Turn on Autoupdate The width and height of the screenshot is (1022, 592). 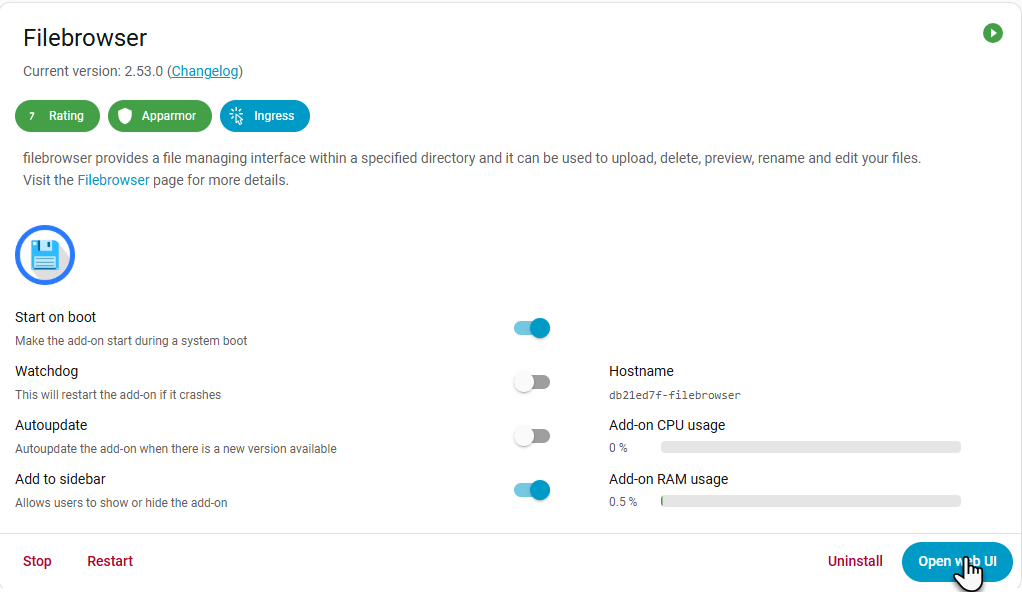[531, 436]
